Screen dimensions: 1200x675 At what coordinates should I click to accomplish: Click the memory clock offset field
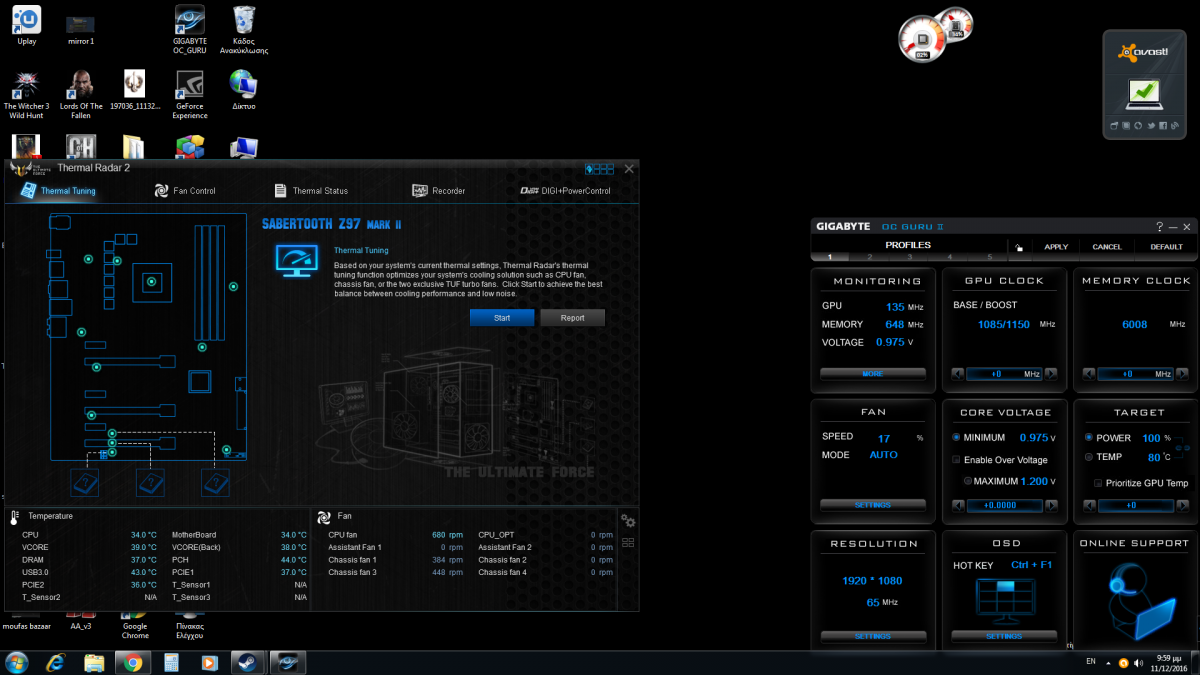1136,374
